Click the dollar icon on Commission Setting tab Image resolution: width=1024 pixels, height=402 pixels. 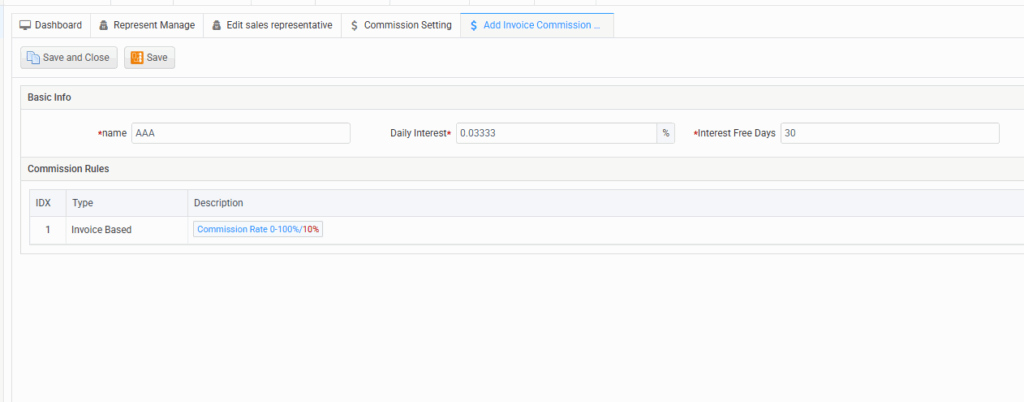[x=355, y=25]
